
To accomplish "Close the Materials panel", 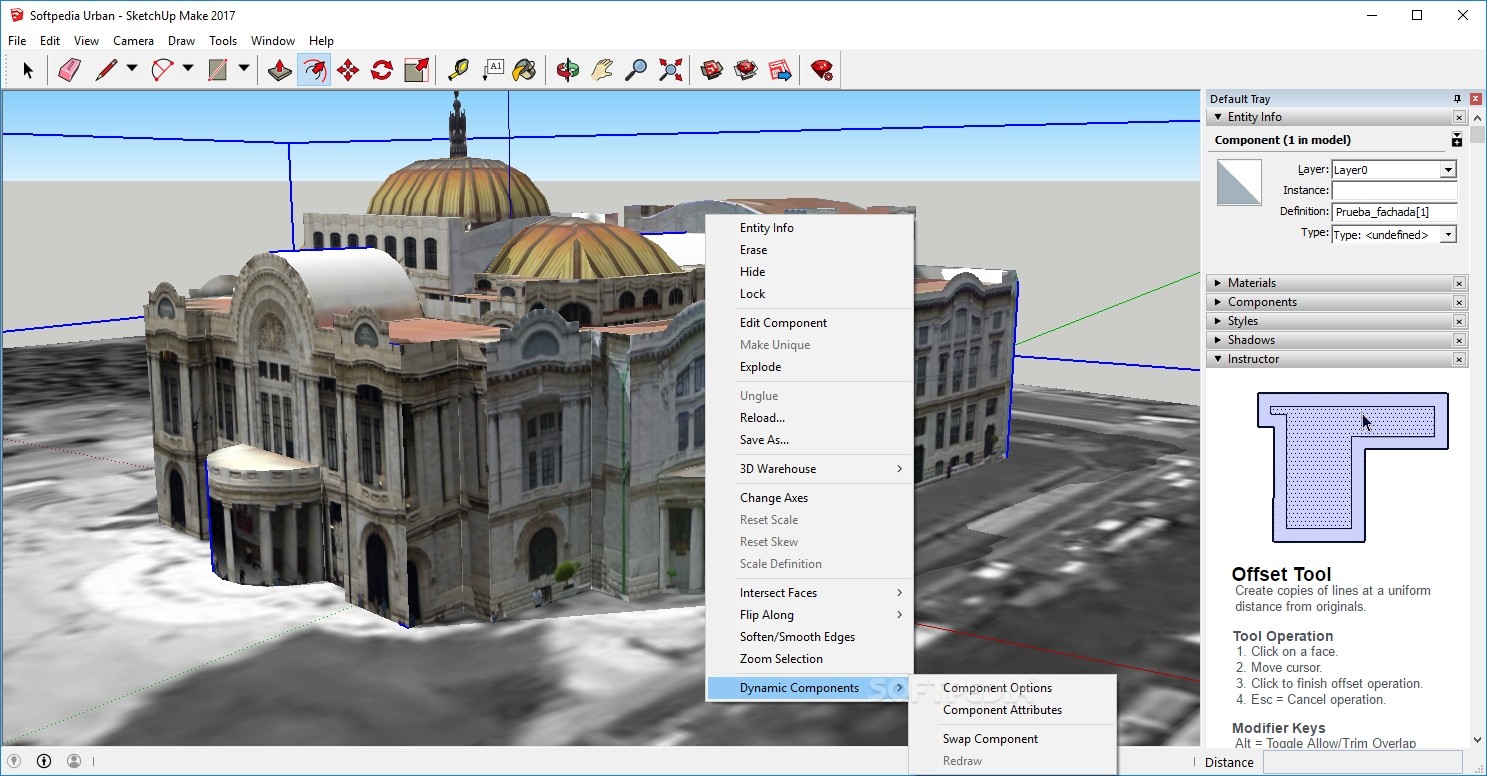I will point(1459,283).
